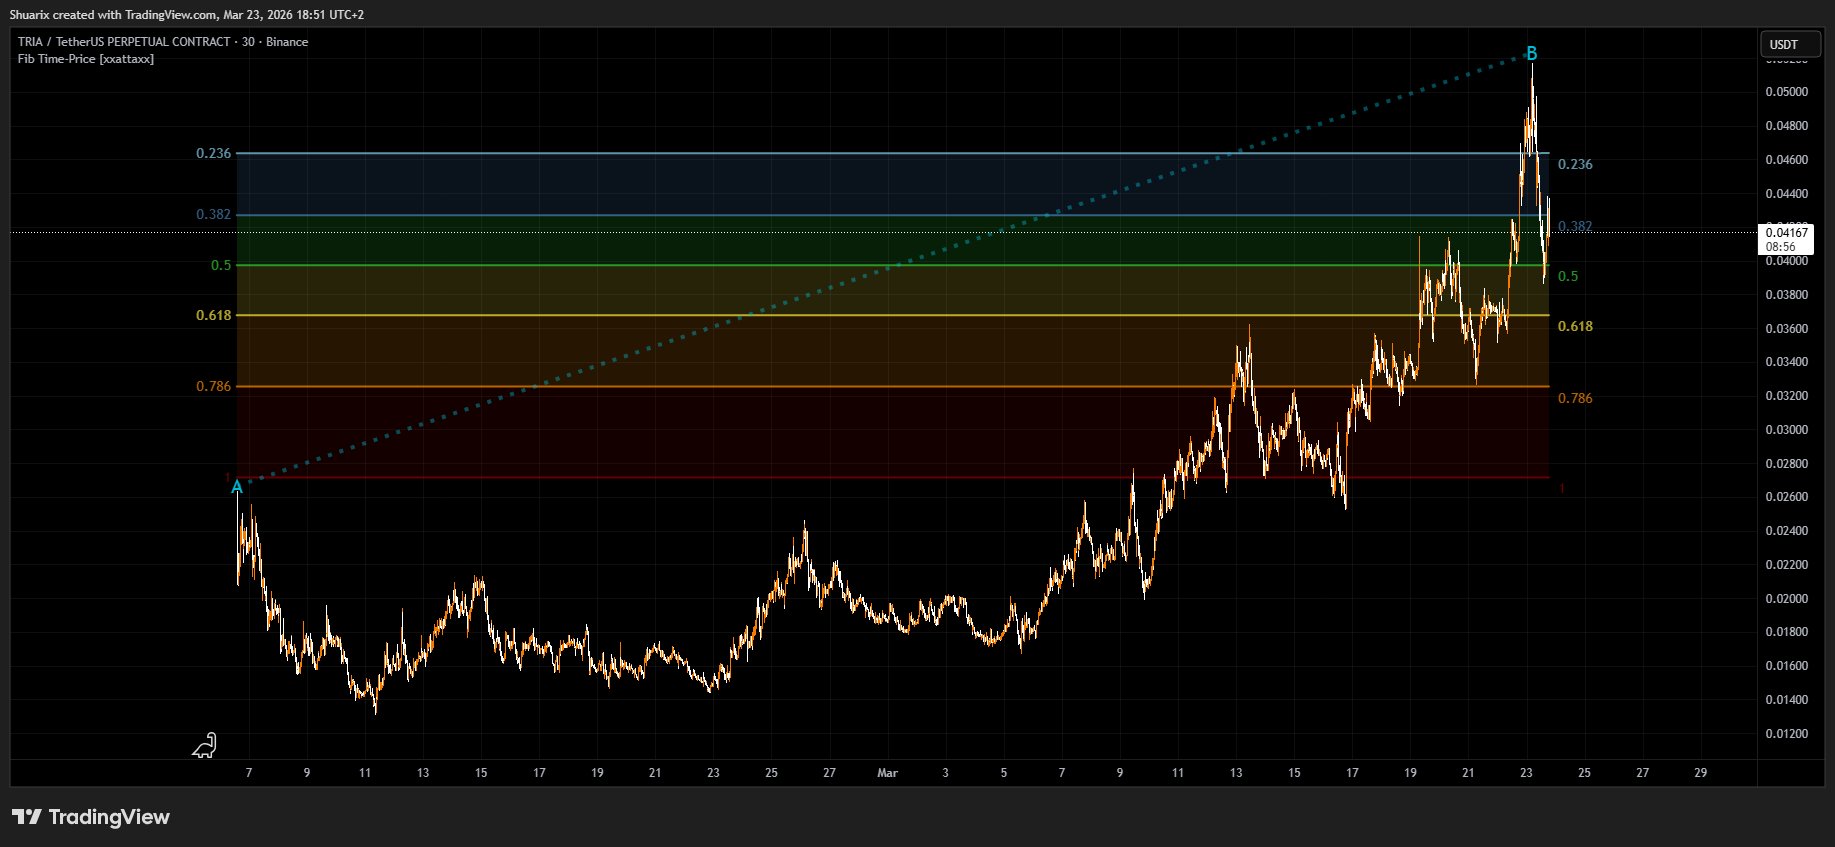Click the 0.03000 price axis label
The image size is (1835, 847).
[1787, 430]
